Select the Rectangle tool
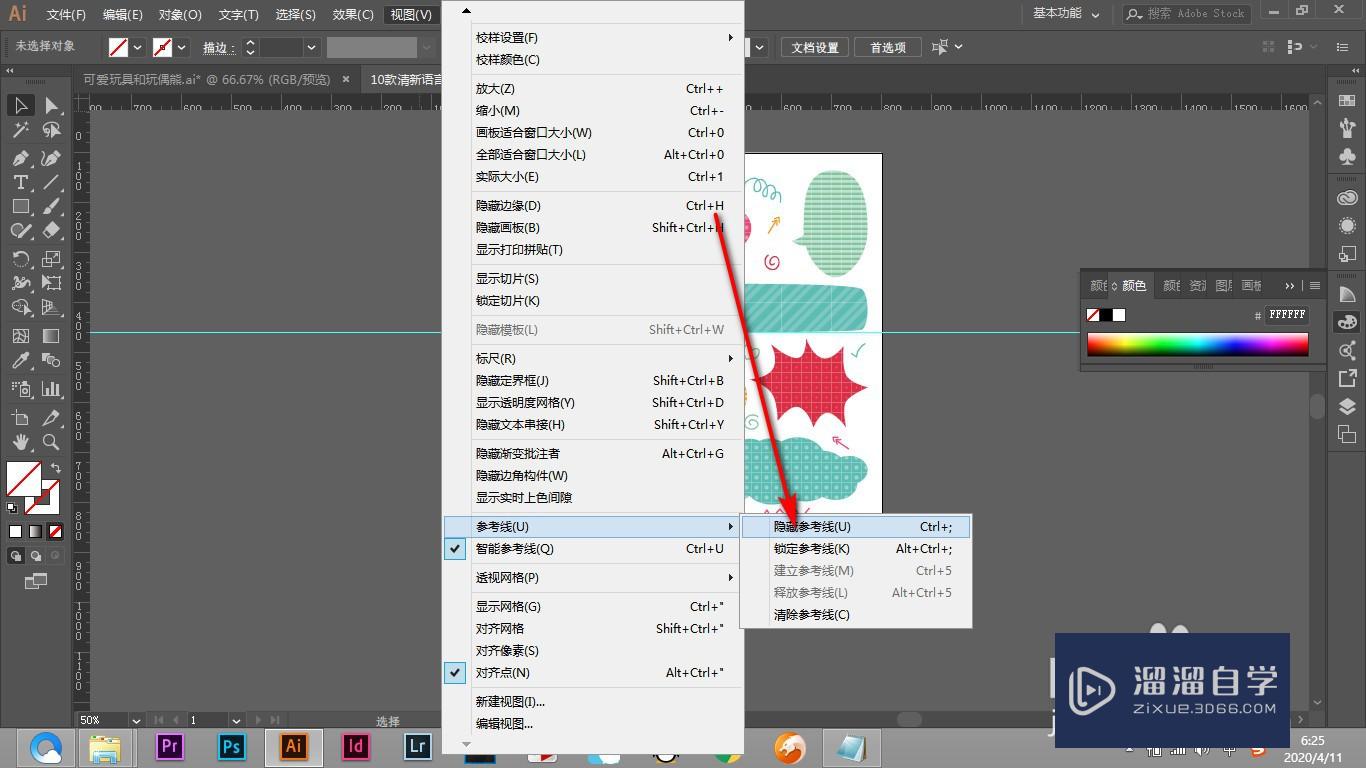Viewport: 1366px width, 768px height. [x=20, y=206]
